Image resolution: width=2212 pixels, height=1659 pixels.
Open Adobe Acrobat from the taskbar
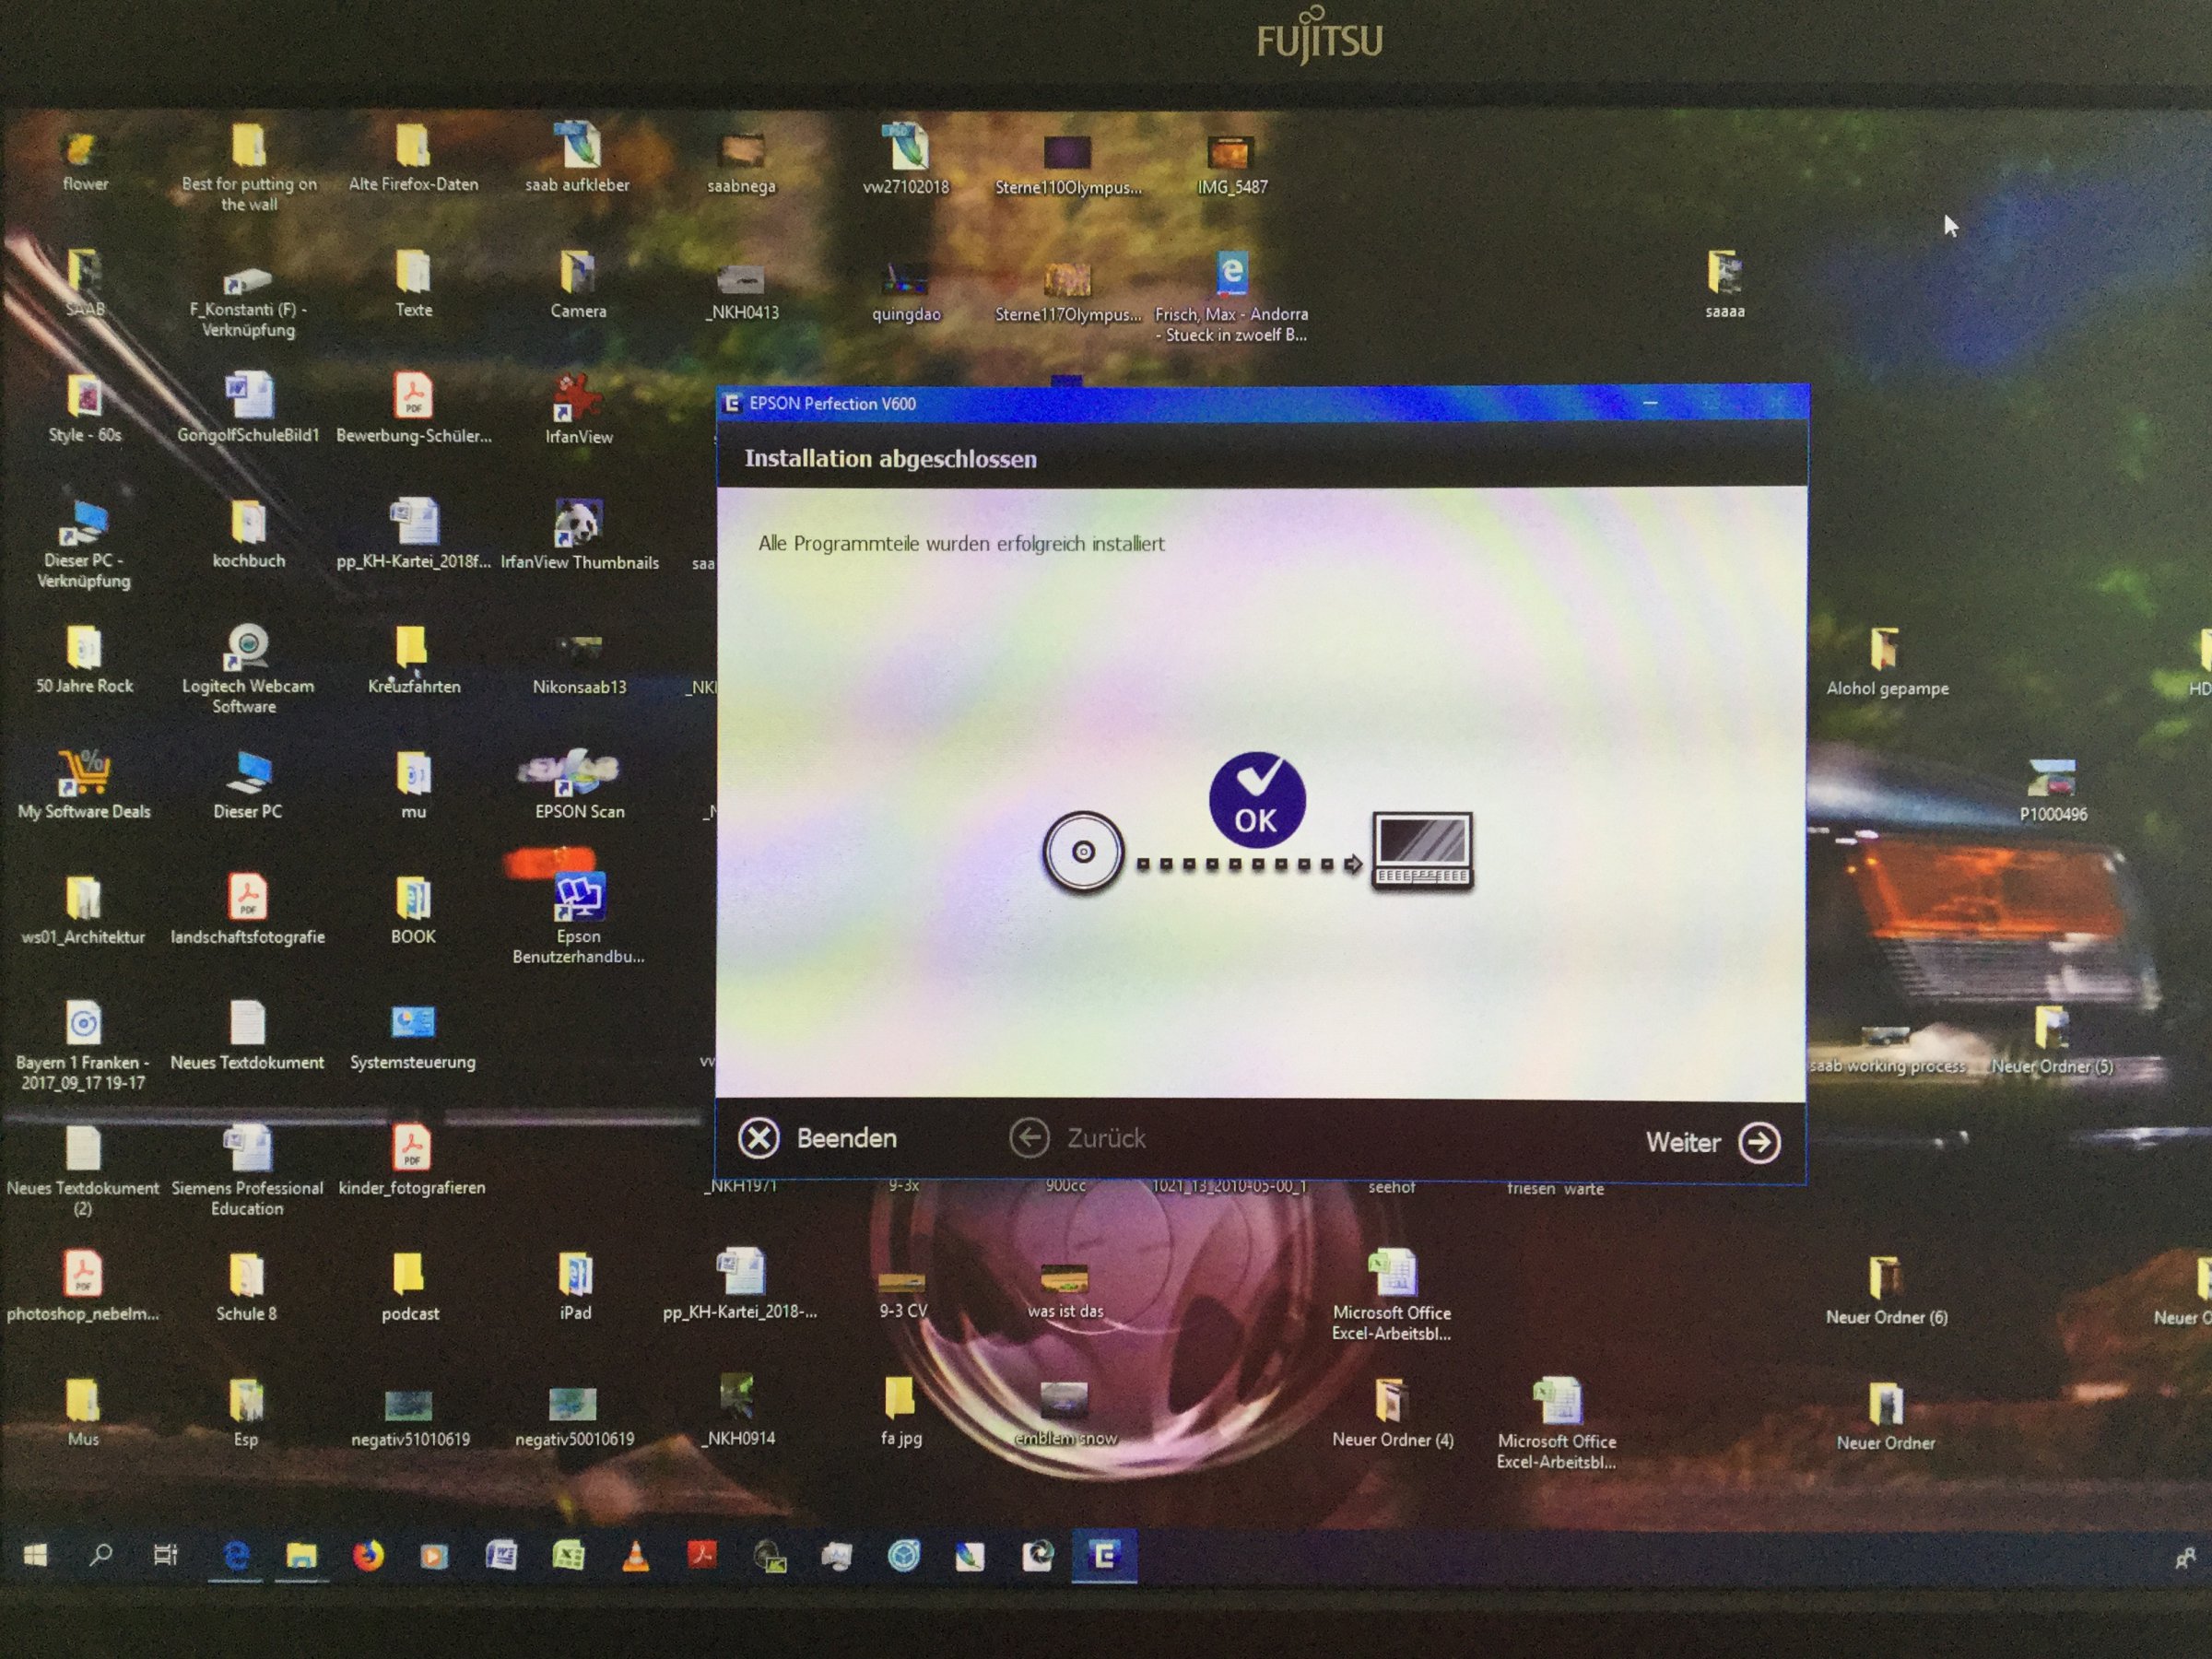(701, 1556)
